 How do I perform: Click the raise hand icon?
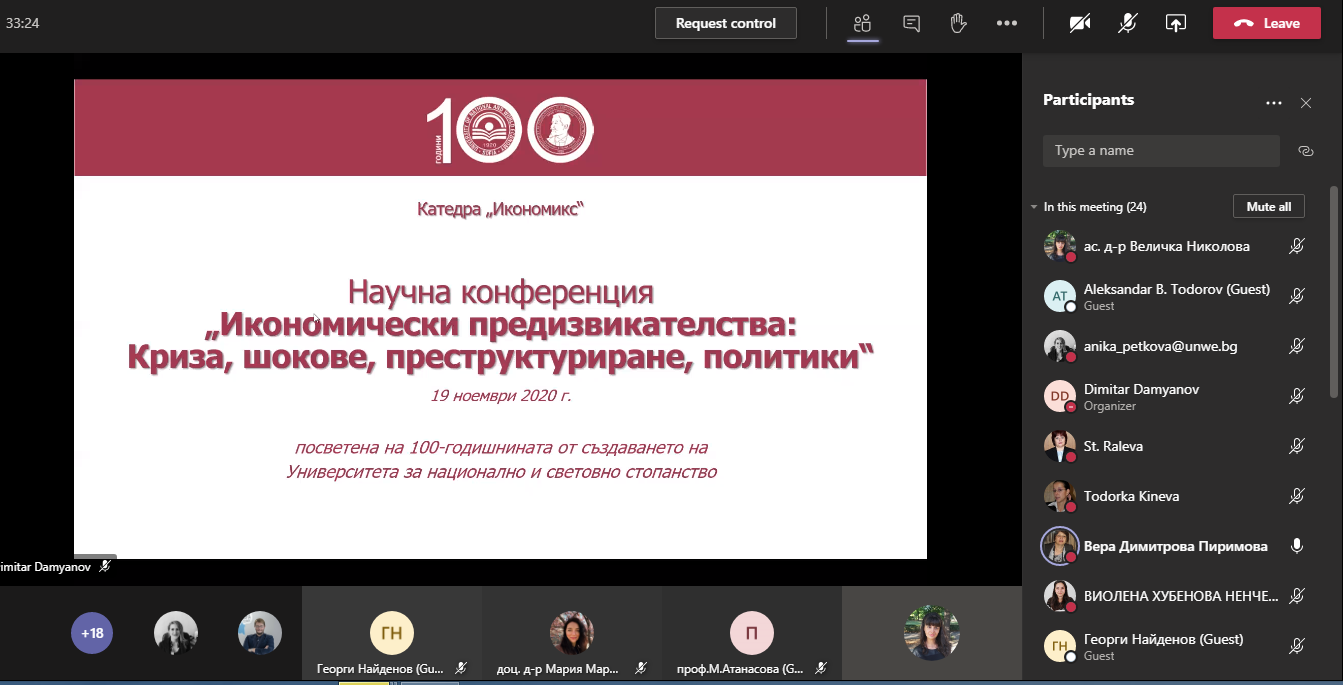pyautogui.click(x=958, y=23)
